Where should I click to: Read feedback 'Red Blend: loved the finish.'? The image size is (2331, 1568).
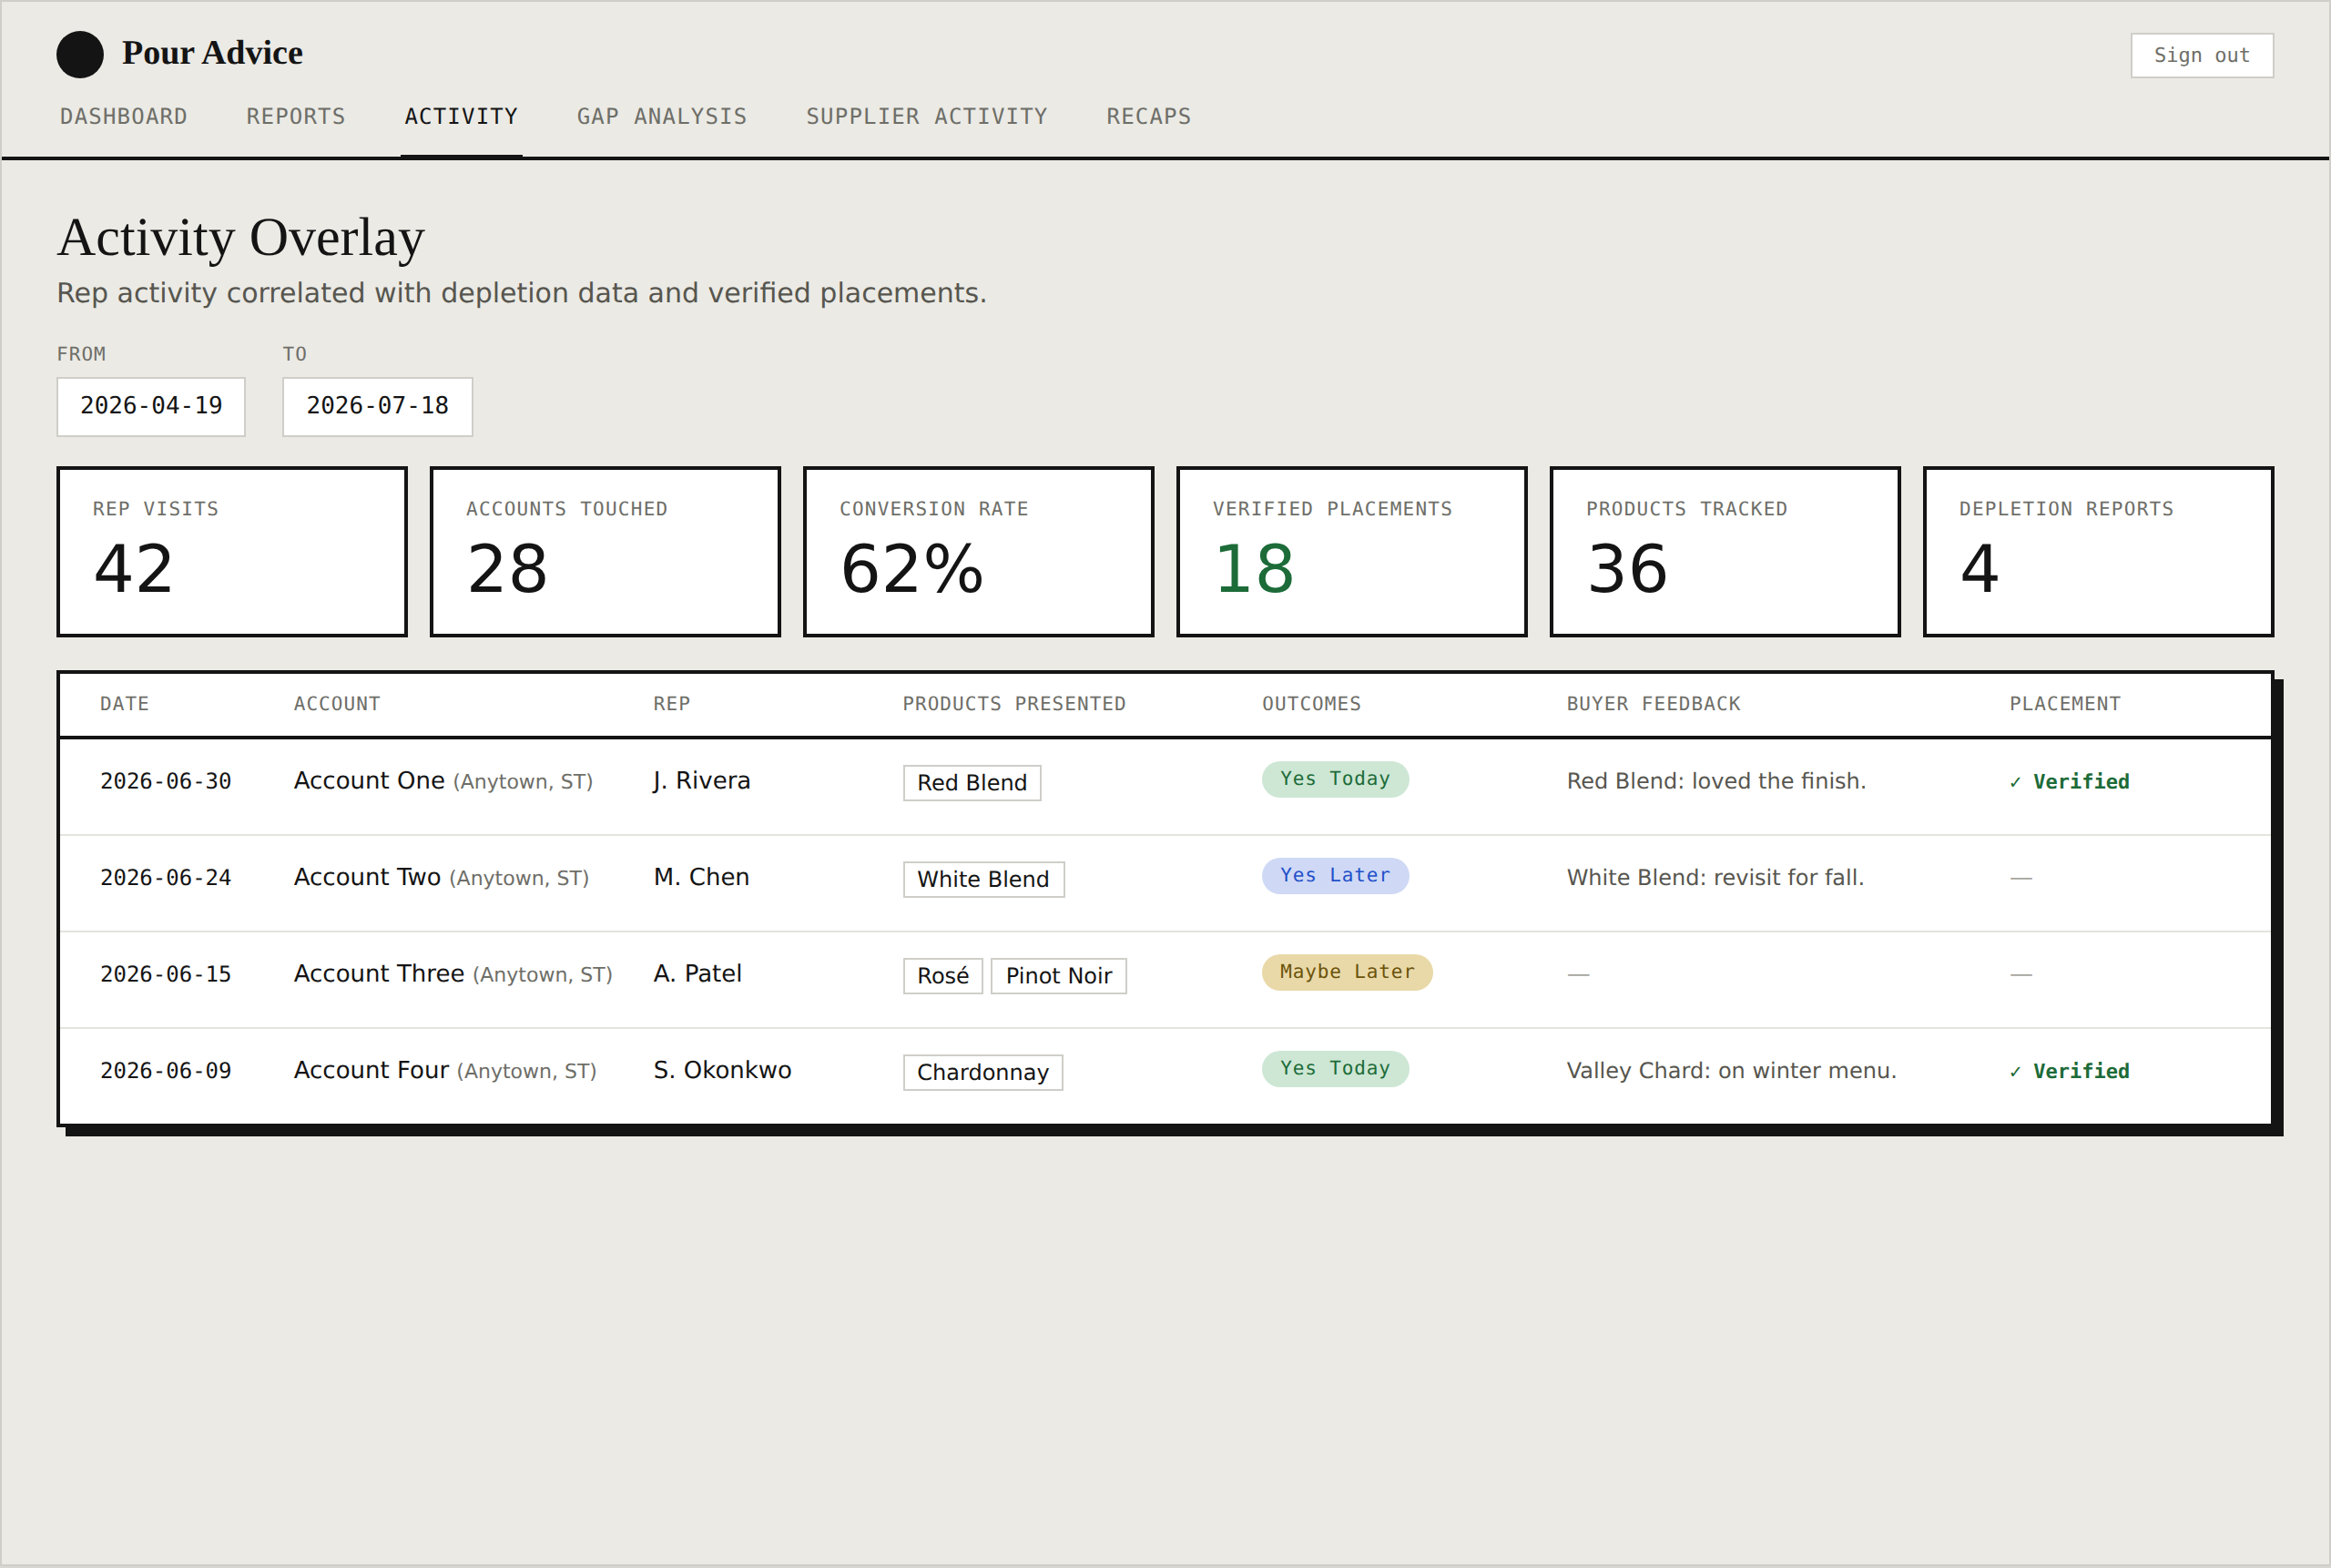(x=1716, y=781)
